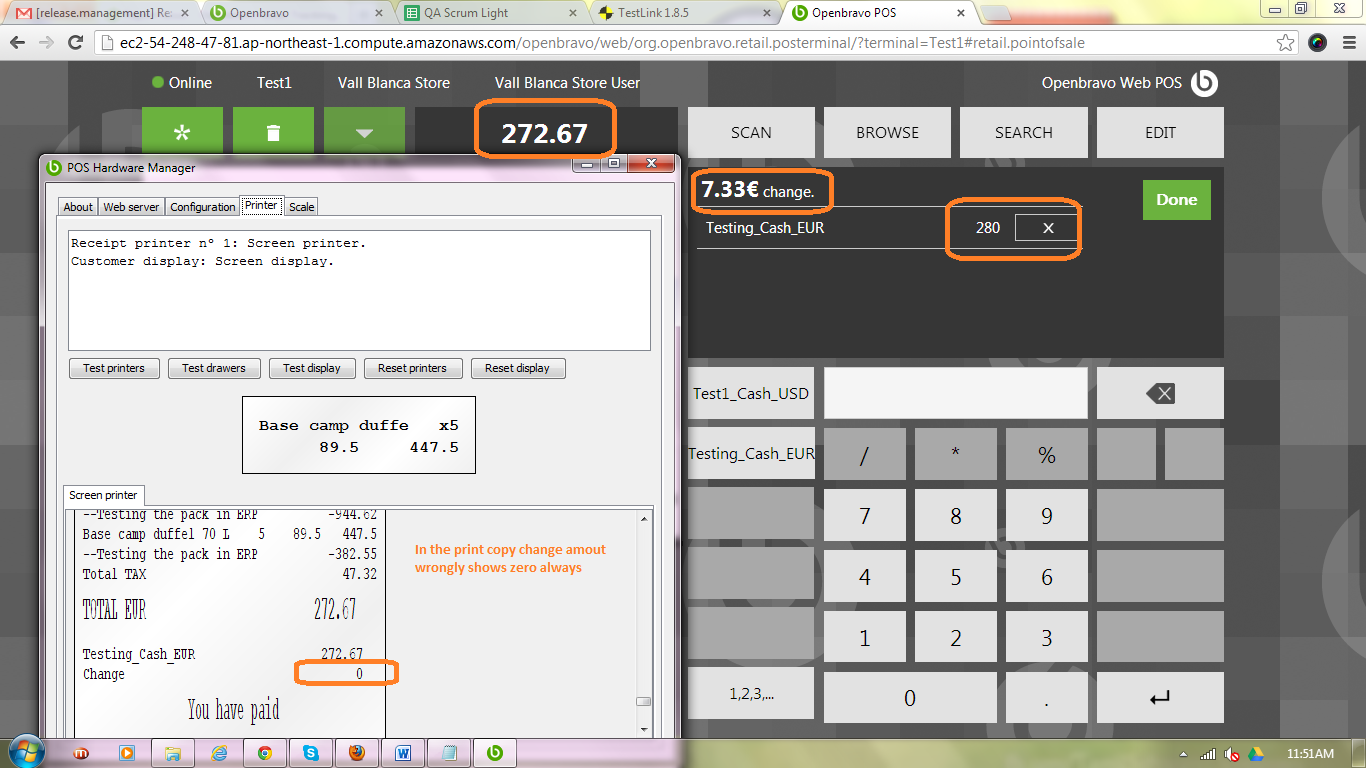This screenshot has width=1366, height=768.
Task: Open Internet Explorer from the taskbar
Action: pos(219,753)
